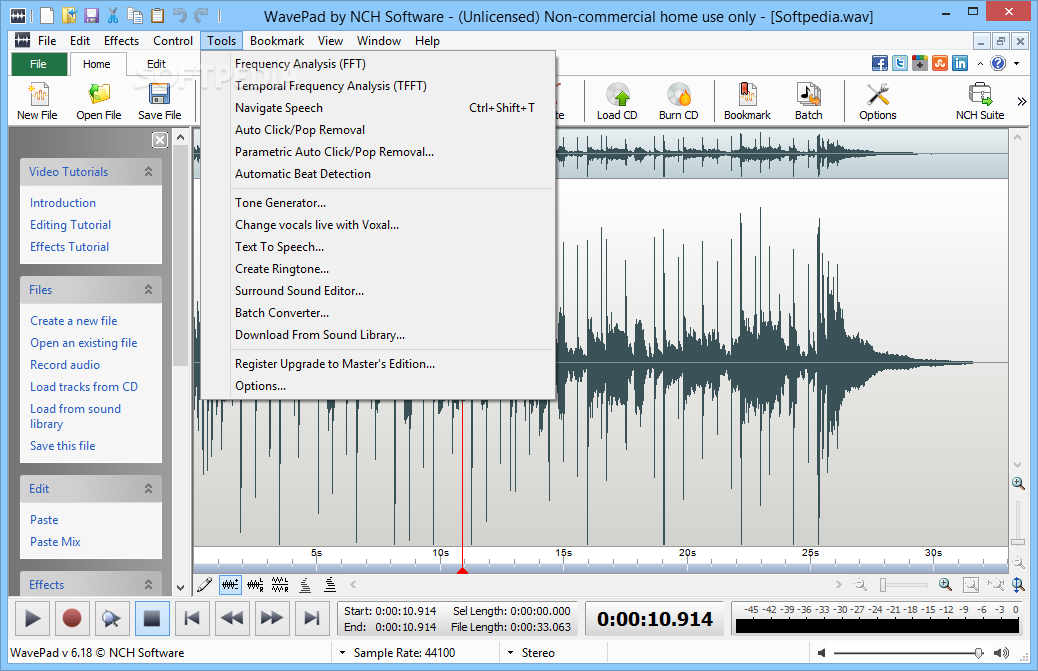Open NCH Suite from the toolbar
Image resolution: width=1038 pixels, height=671 pixels.
(980, 101)
